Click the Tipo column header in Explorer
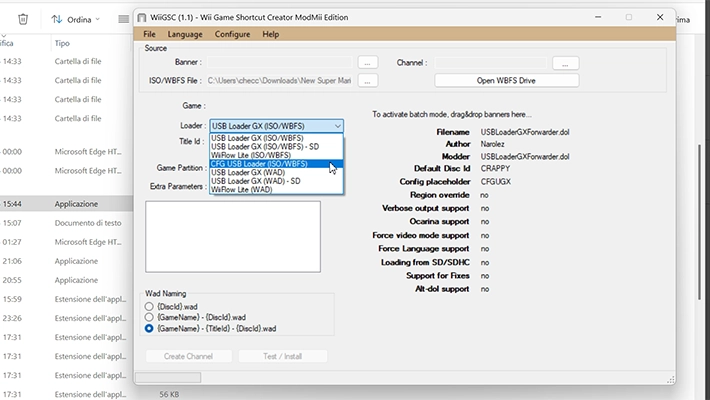710x400 pixels. click(x=62, y=43)
